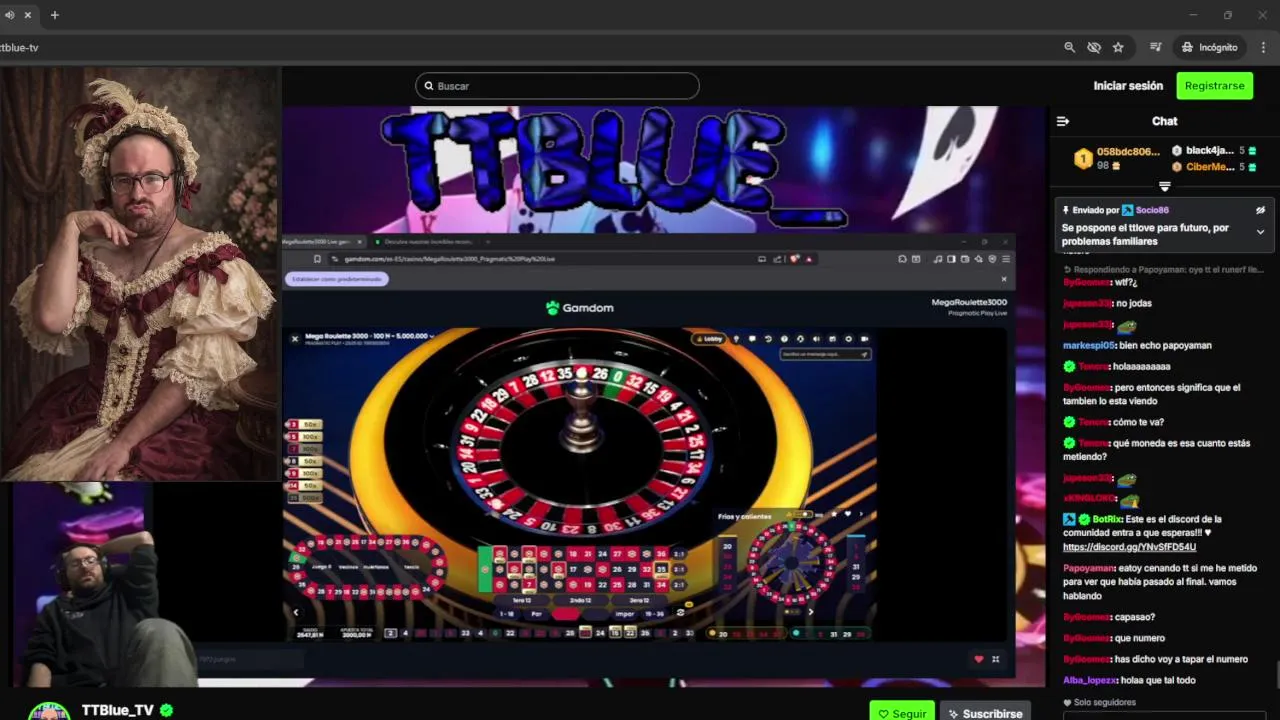This screenshot has width=1280, height=720.
Task: Open new browser tab with the plus icon
Action: tap(55, 15)
